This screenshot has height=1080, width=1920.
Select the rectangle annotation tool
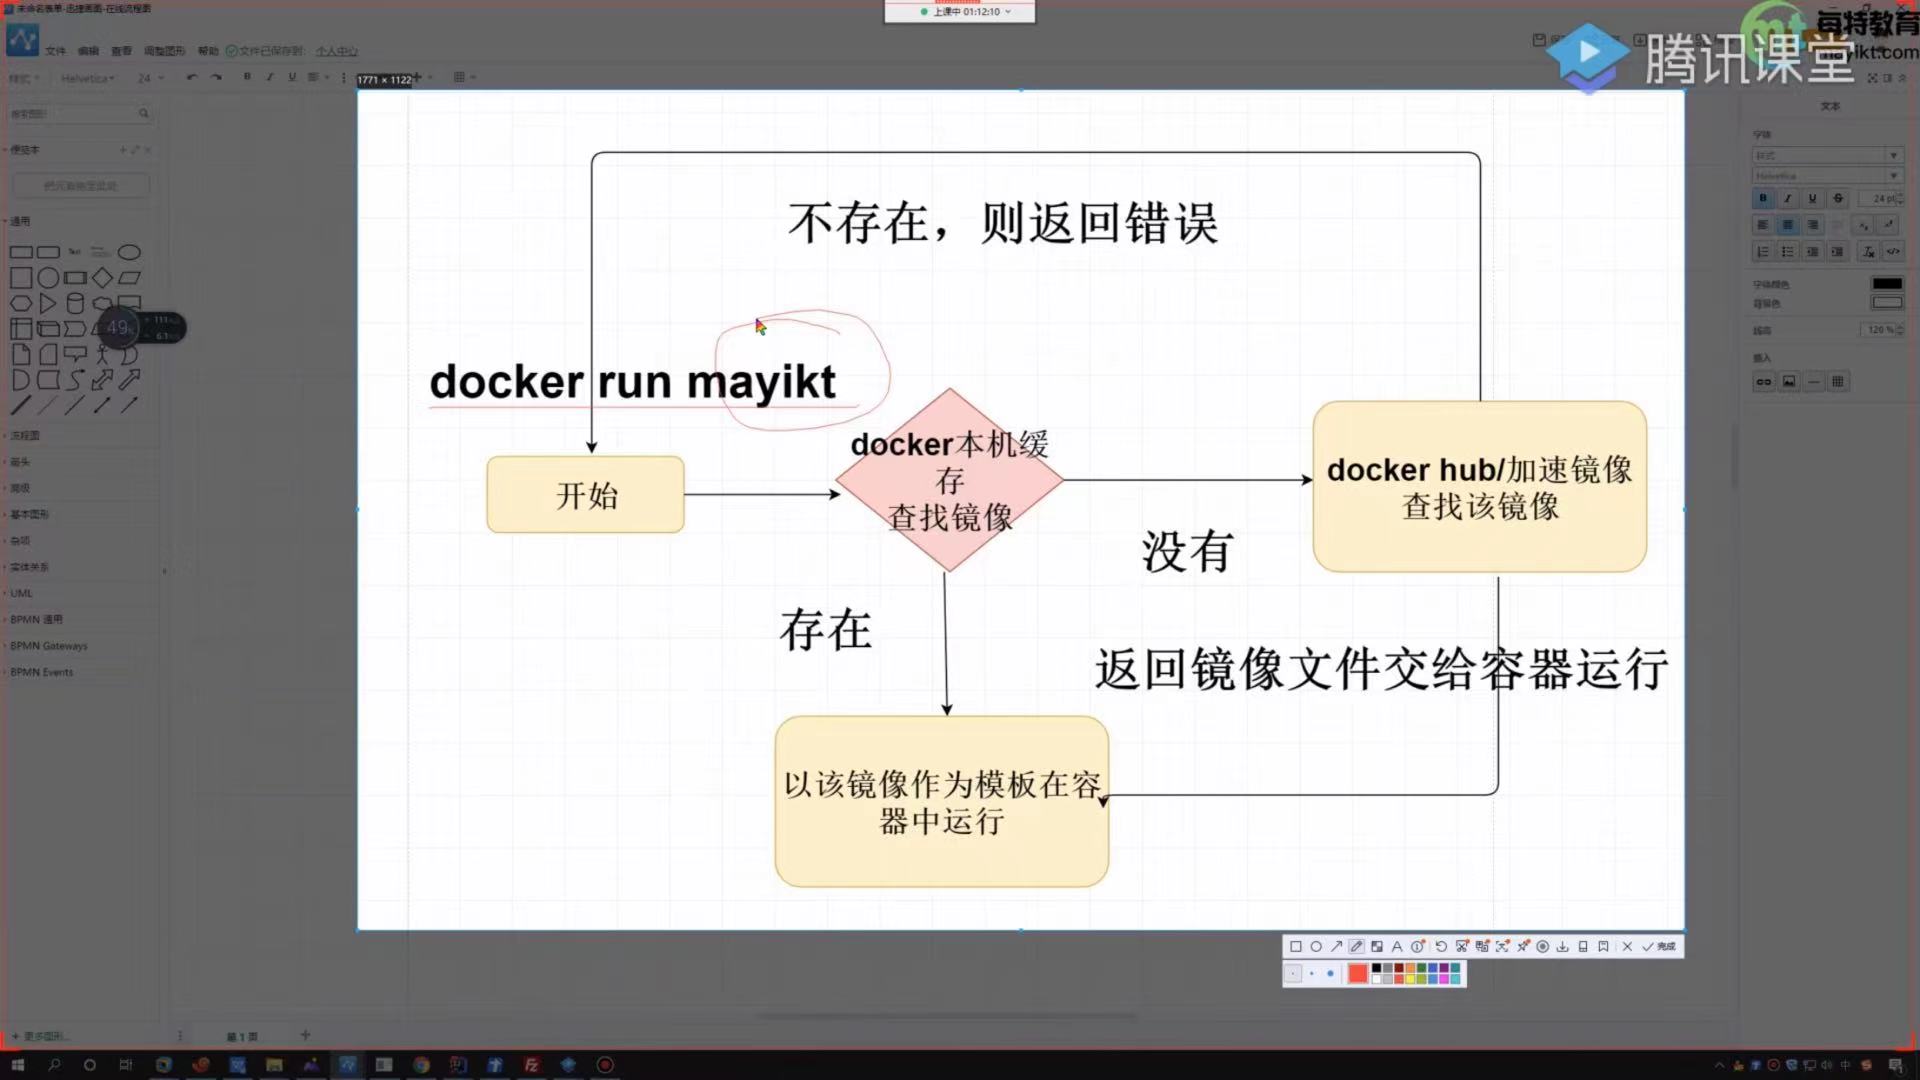(1296, 946)
